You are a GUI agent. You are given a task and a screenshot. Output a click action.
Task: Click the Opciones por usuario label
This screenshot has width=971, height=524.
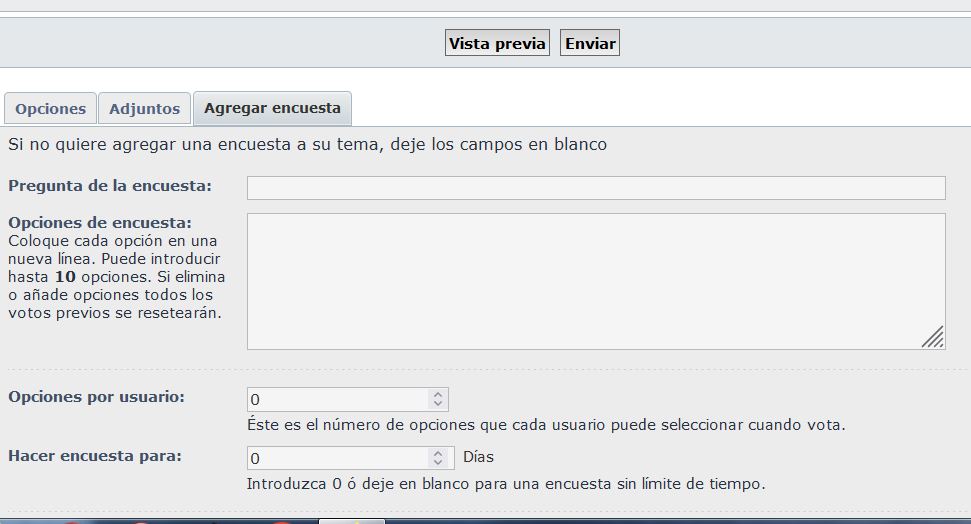click(x=96, y=397)
